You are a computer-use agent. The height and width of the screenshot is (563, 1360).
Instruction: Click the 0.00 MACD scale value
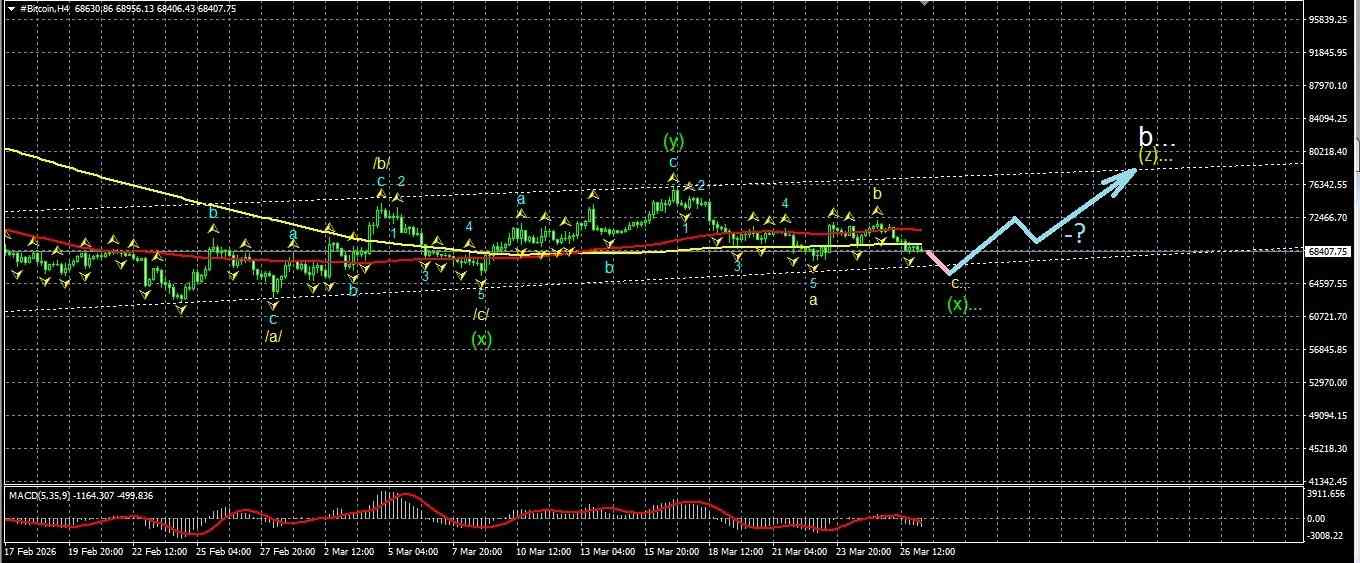coord(1316,518)
